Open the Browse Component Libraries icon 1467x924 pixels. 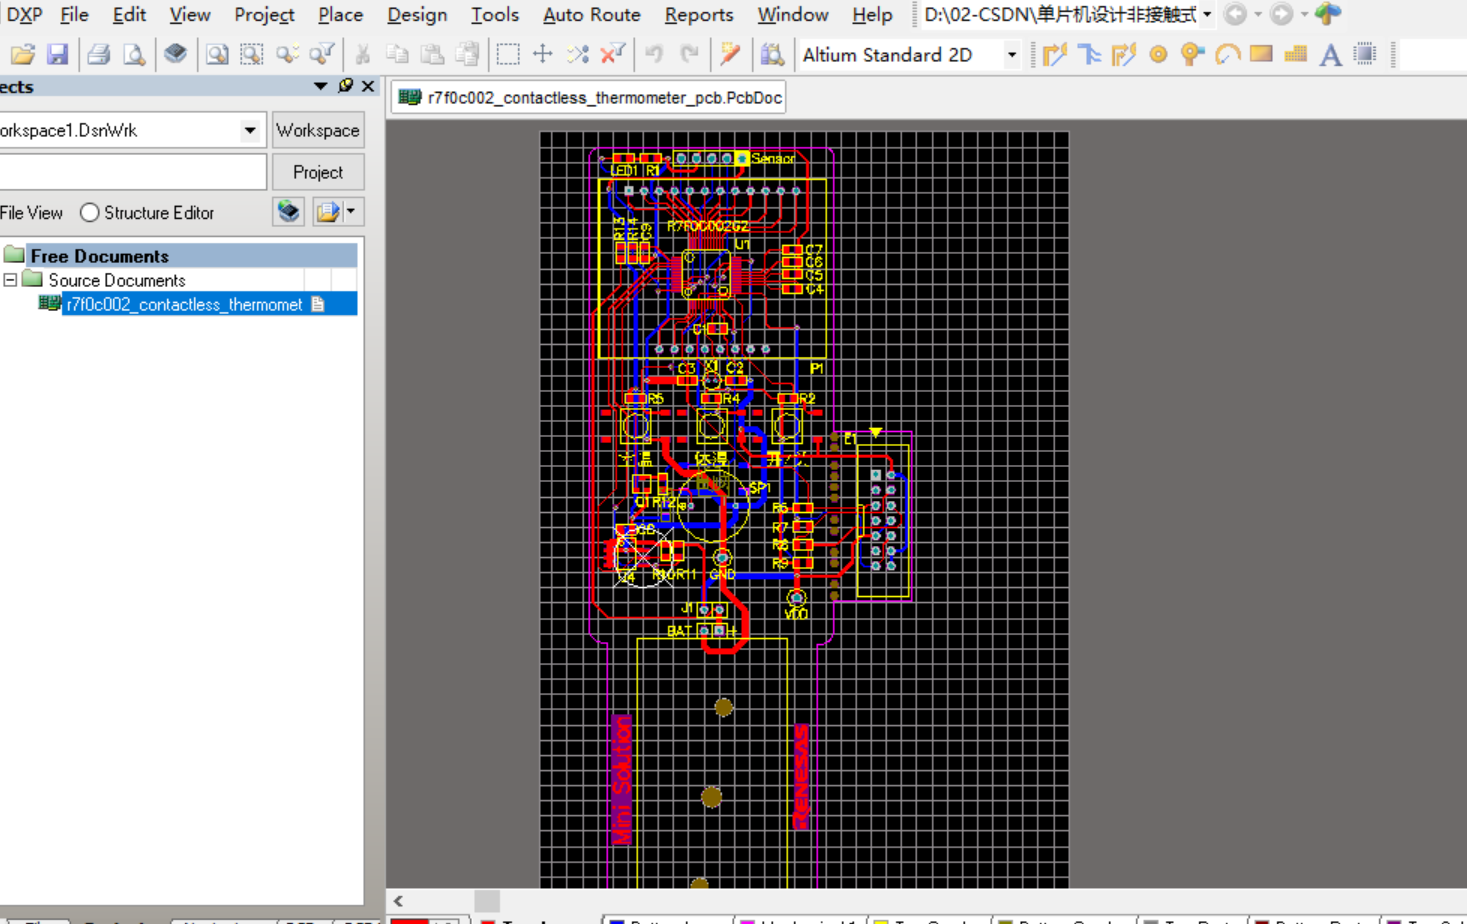click(x=772, y=54)
